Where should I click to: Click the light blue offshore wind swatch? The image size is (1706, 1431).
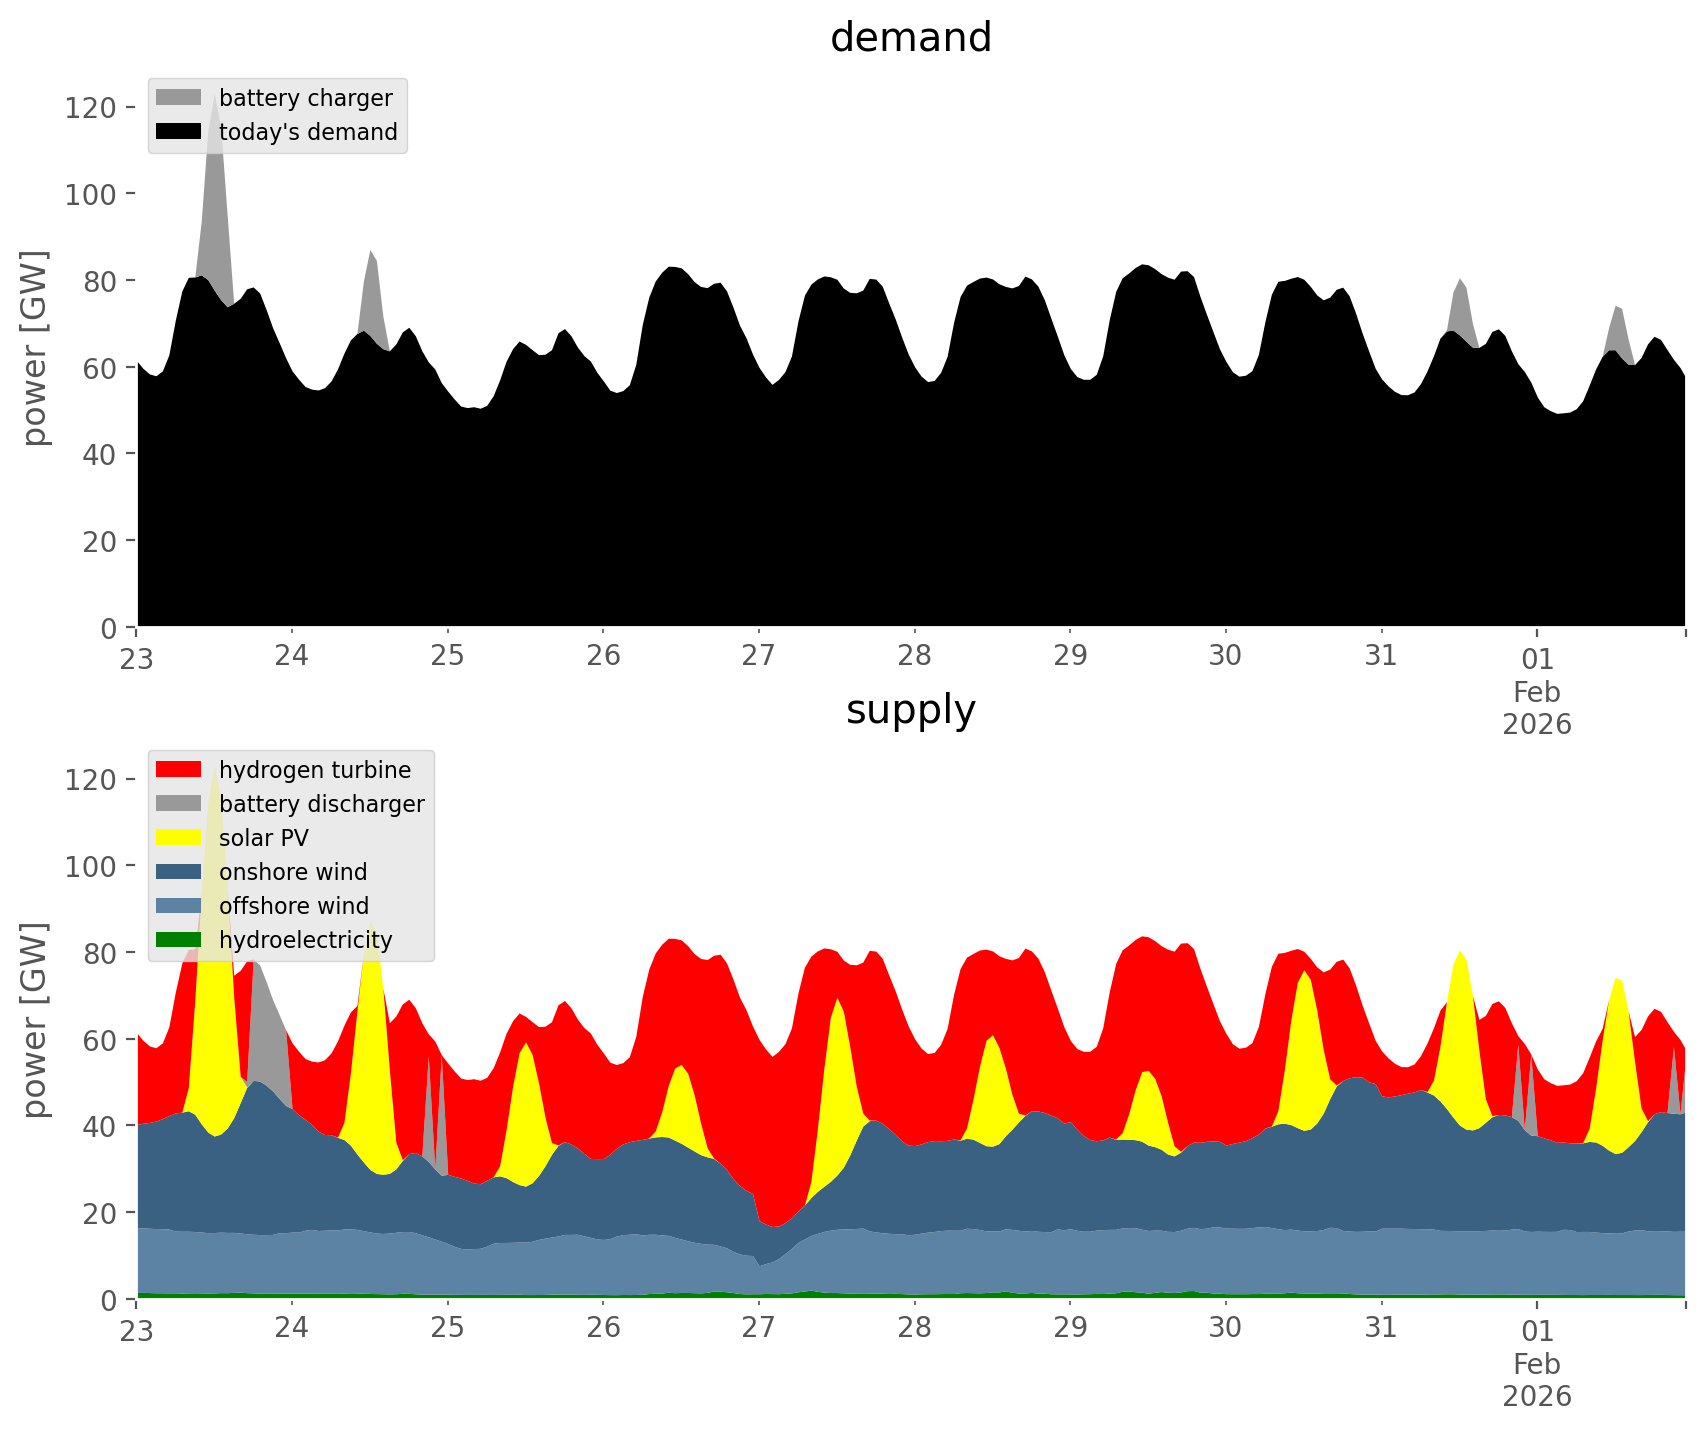pos(180,905)
